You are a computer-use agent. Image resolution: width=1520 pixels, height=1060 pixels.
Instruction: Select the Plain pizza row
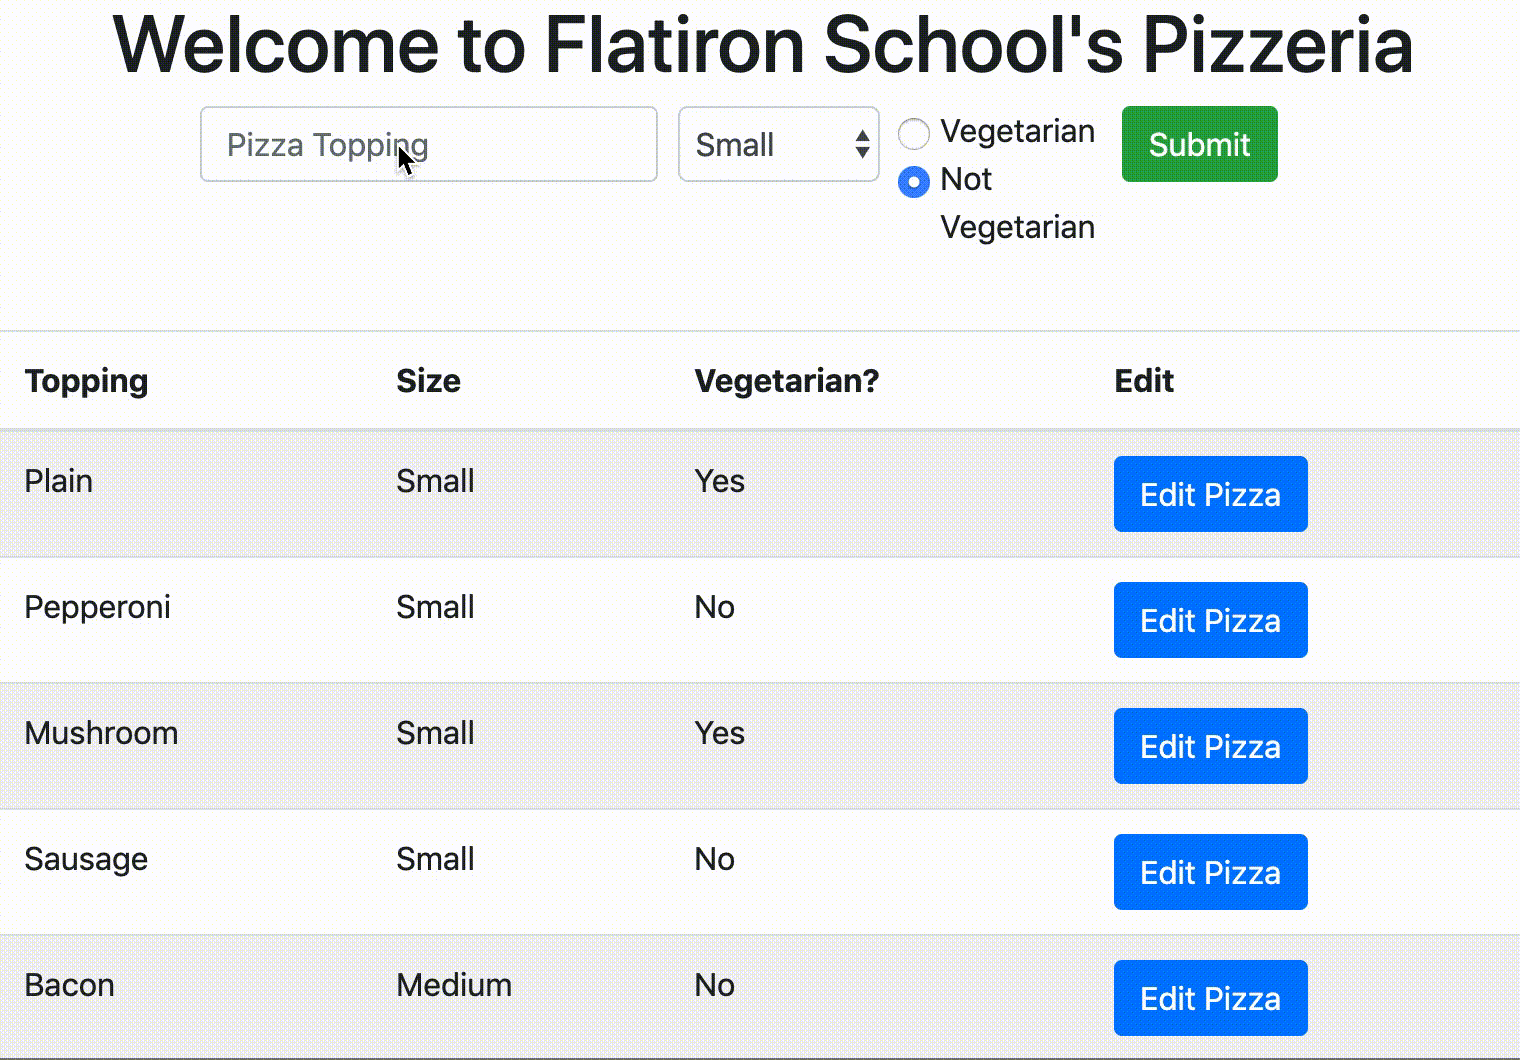(x=400, y=481)
